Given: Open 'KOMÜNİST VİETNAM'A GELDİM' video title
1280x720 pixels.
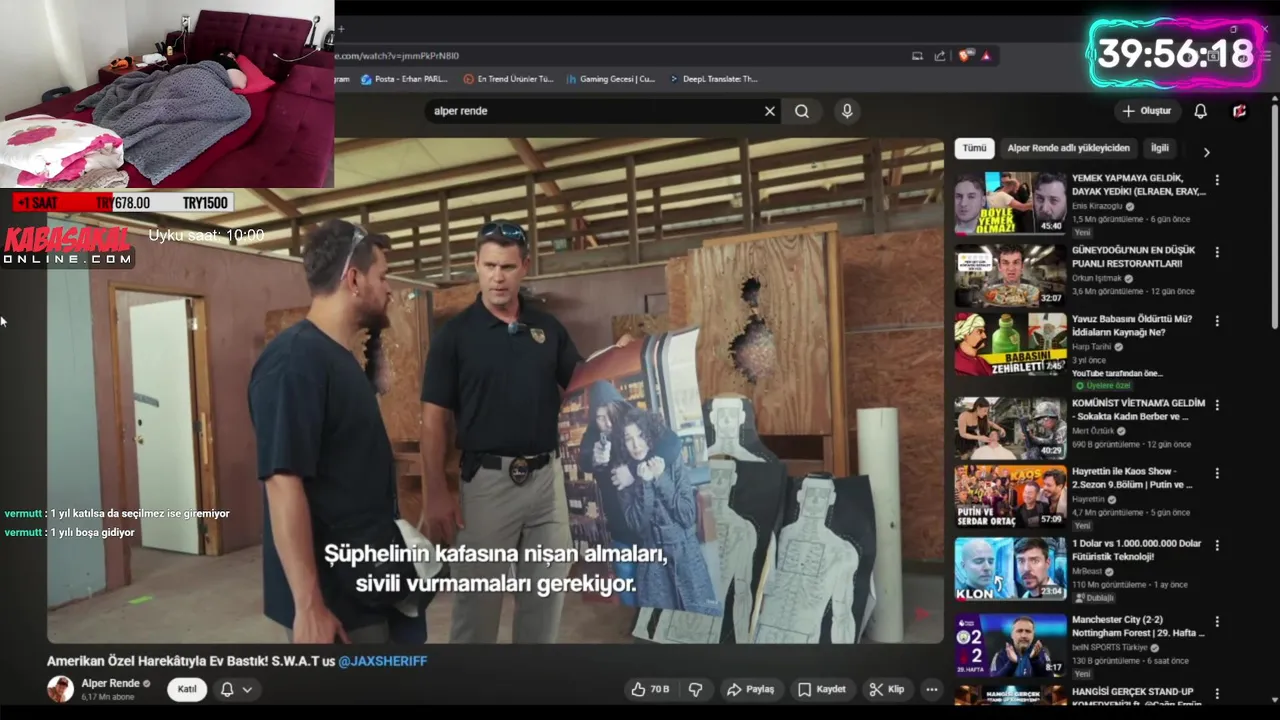Looking at the screenshot, I should [1138, 409].
